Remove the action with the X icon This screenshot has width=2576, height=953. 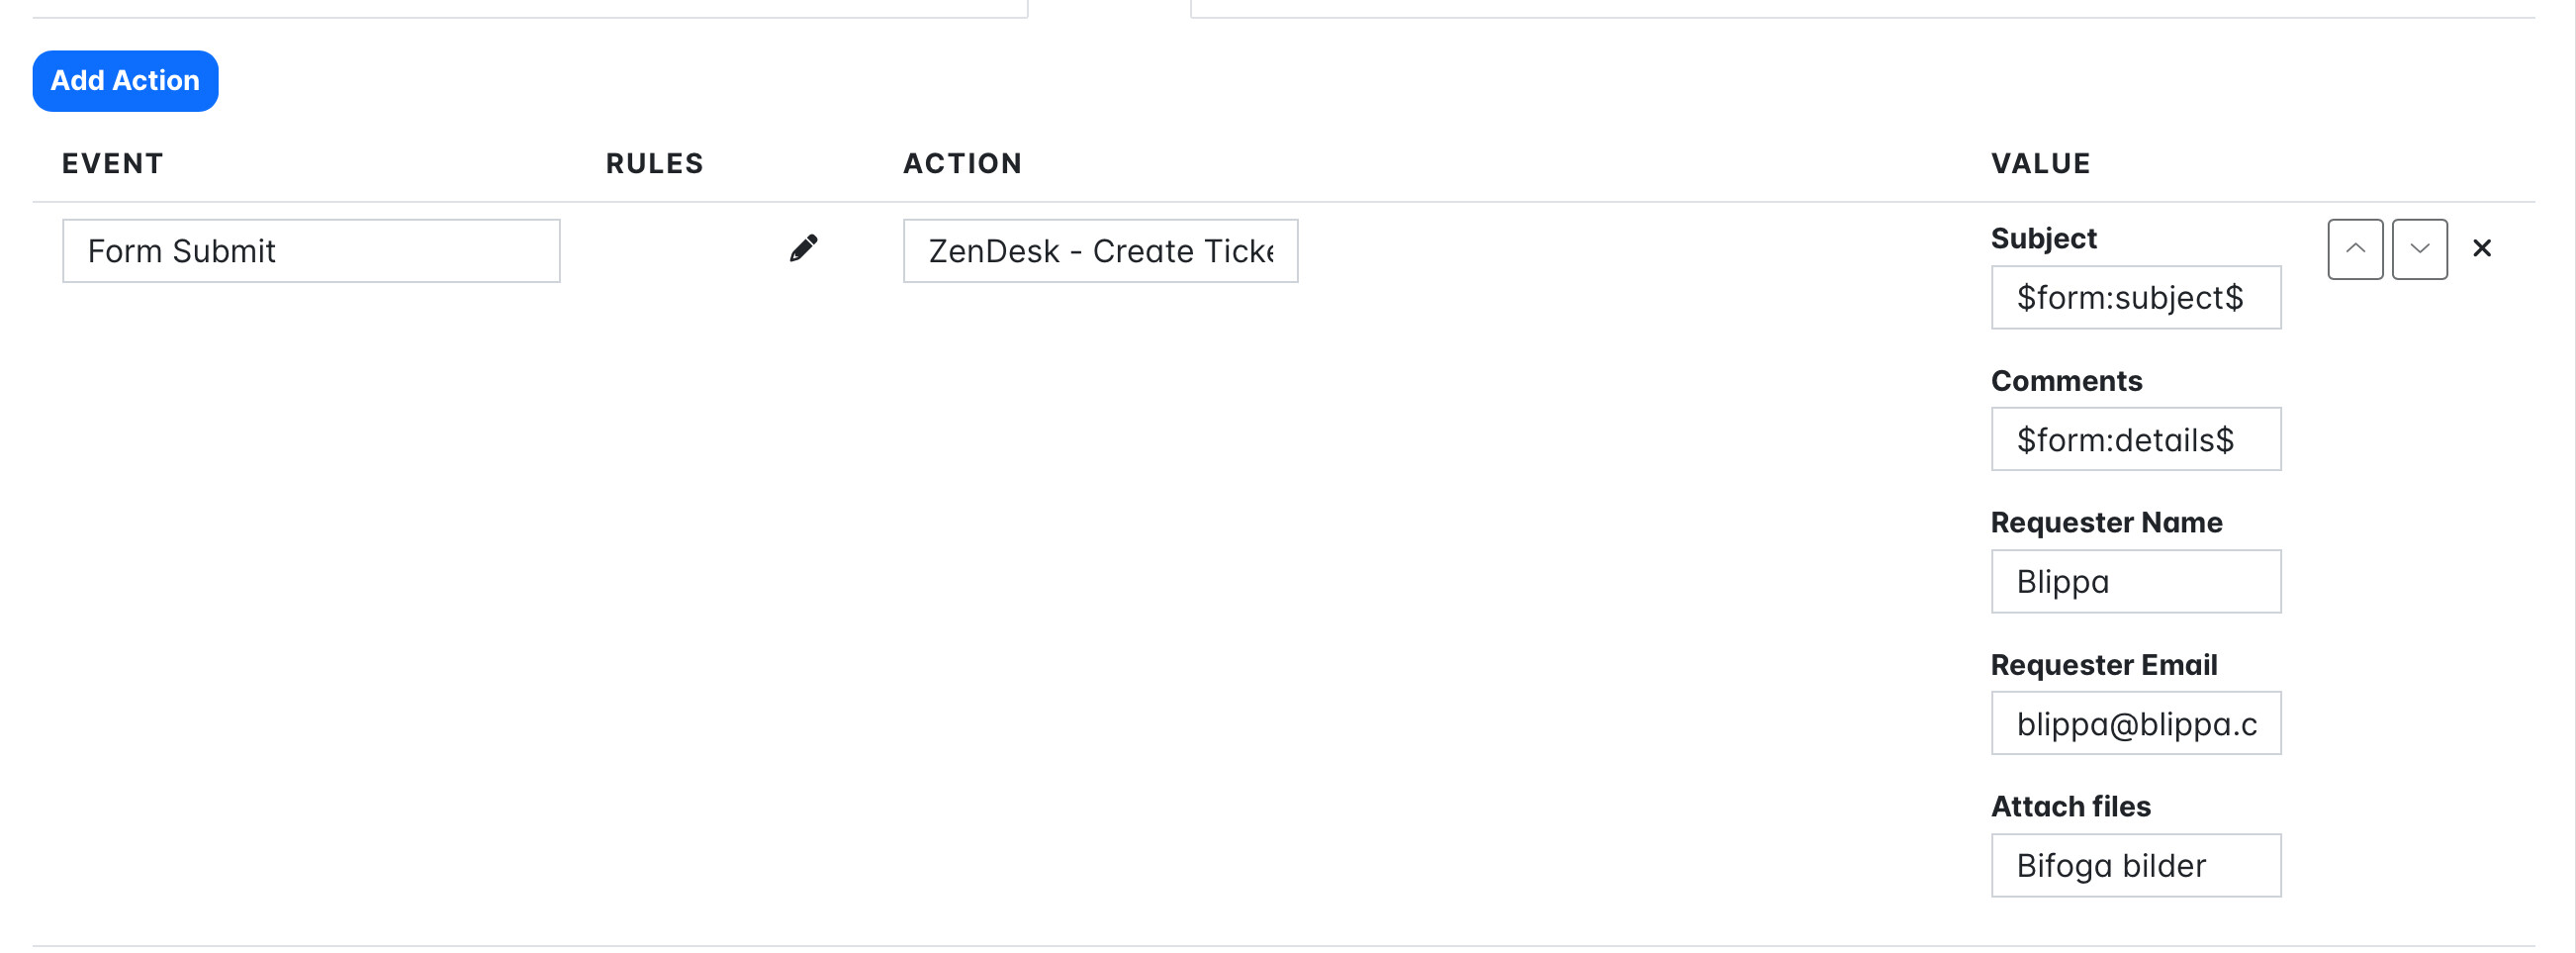point(2481,248)
